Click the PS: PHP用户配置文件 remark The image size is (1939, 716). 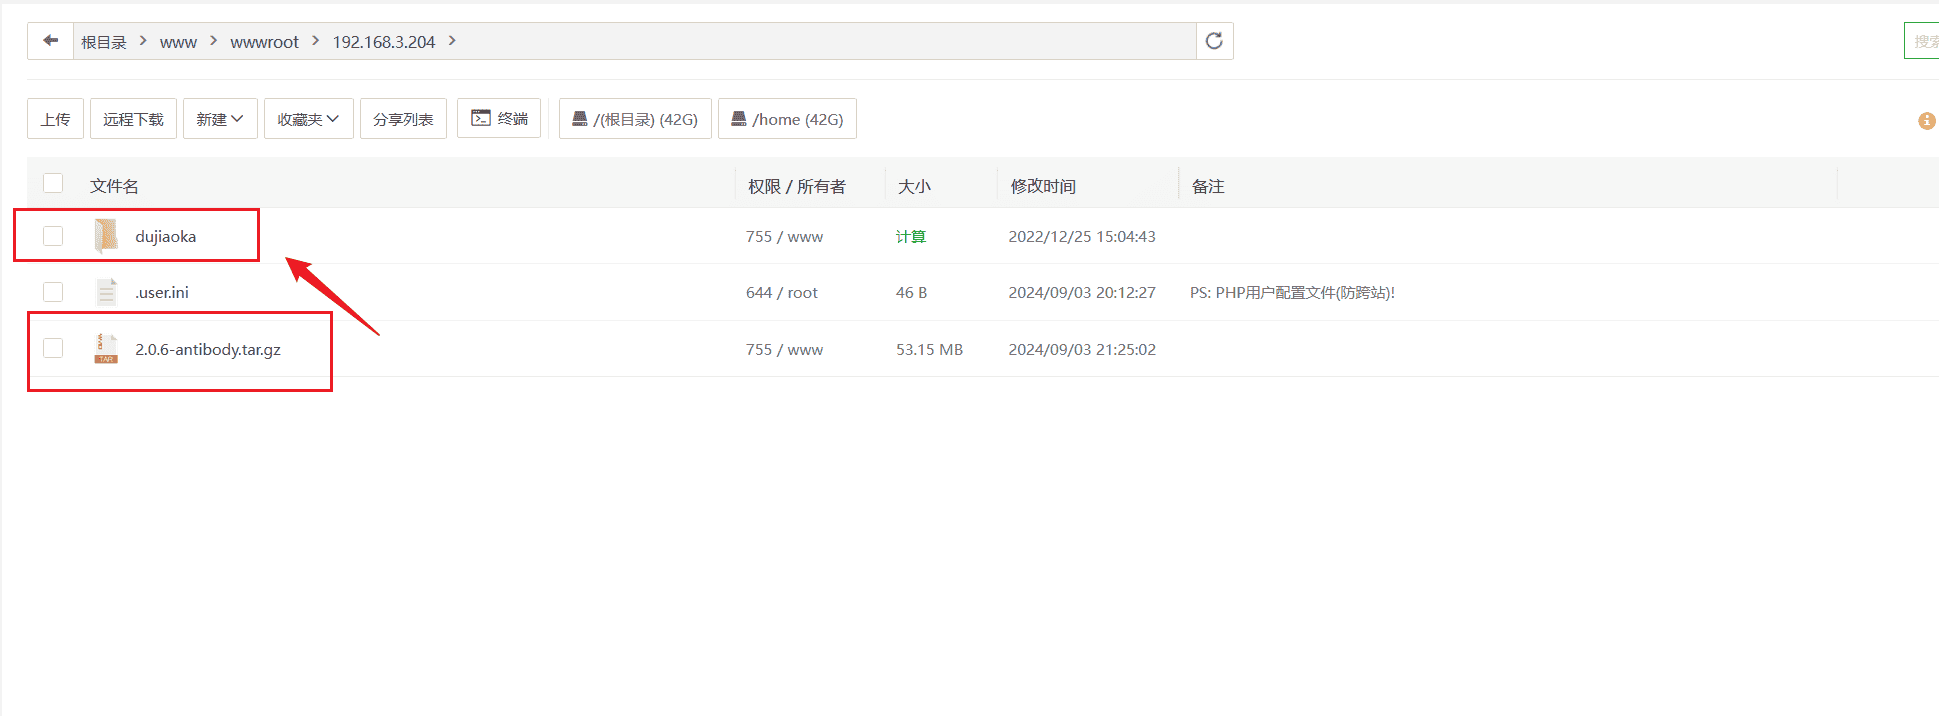[x=1292, y=293]
